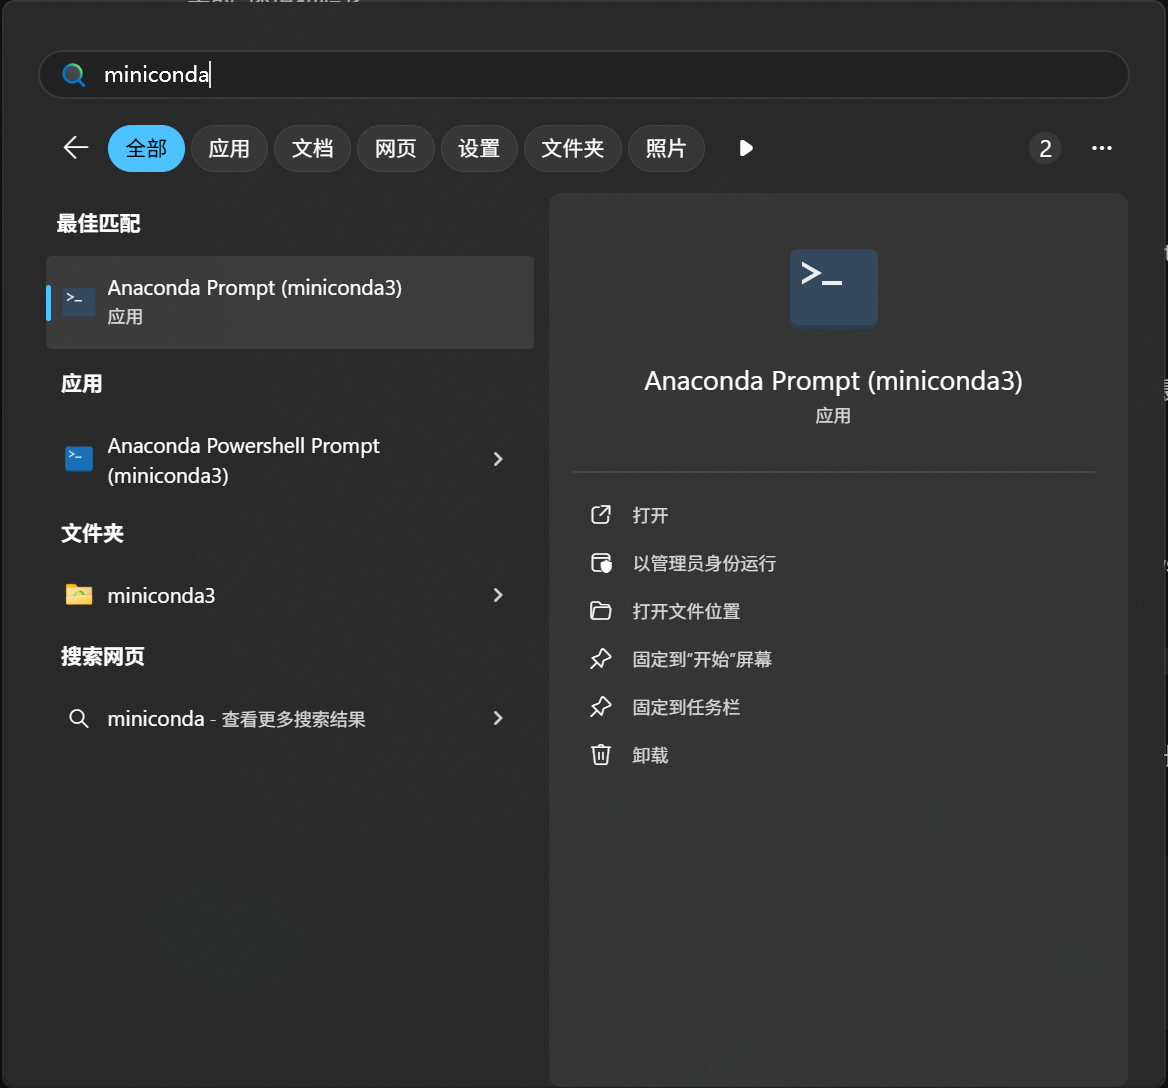Switch to the 文档 filter tab
Image resolution: width=1168 pixels, height=1088 pixels.
click(x=312, y=149)
